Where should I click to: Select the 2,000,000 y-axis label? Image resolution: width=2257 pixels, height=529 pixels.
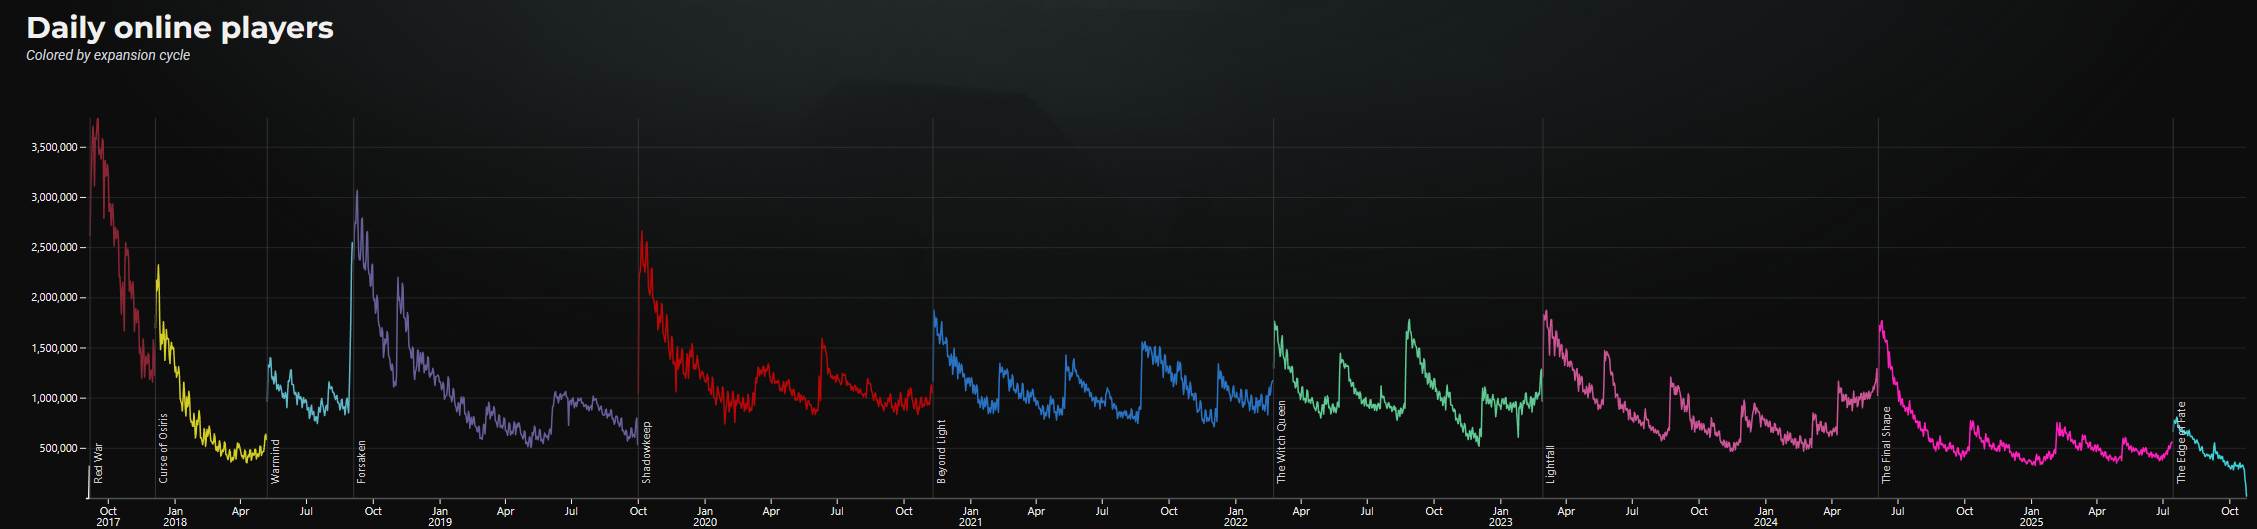coord(54,297)
